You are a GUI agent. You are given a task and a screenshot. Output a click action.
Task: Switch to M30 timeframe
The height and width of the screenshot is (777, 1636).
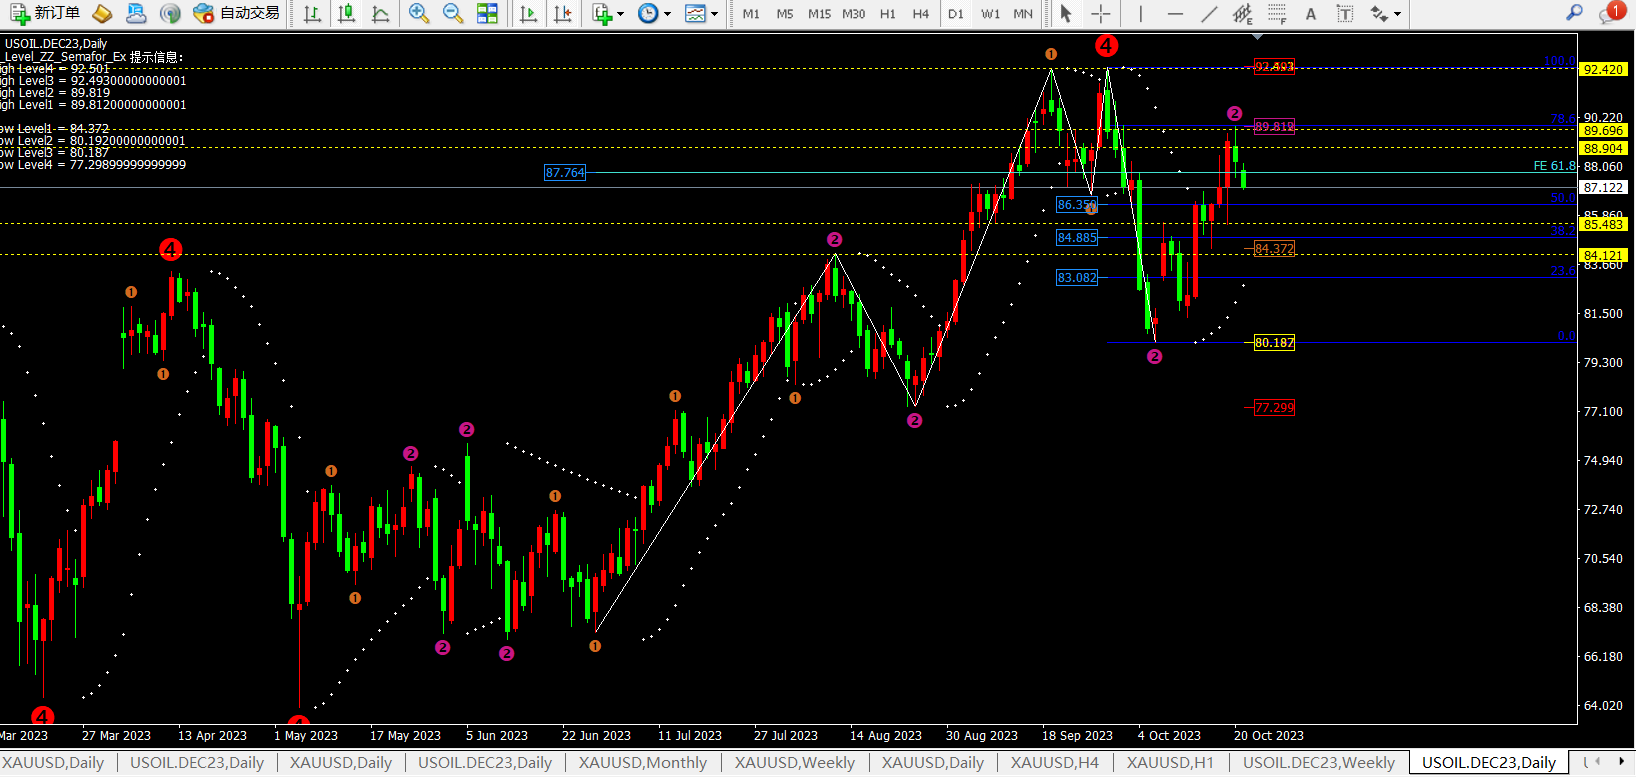tap(853, 13)
